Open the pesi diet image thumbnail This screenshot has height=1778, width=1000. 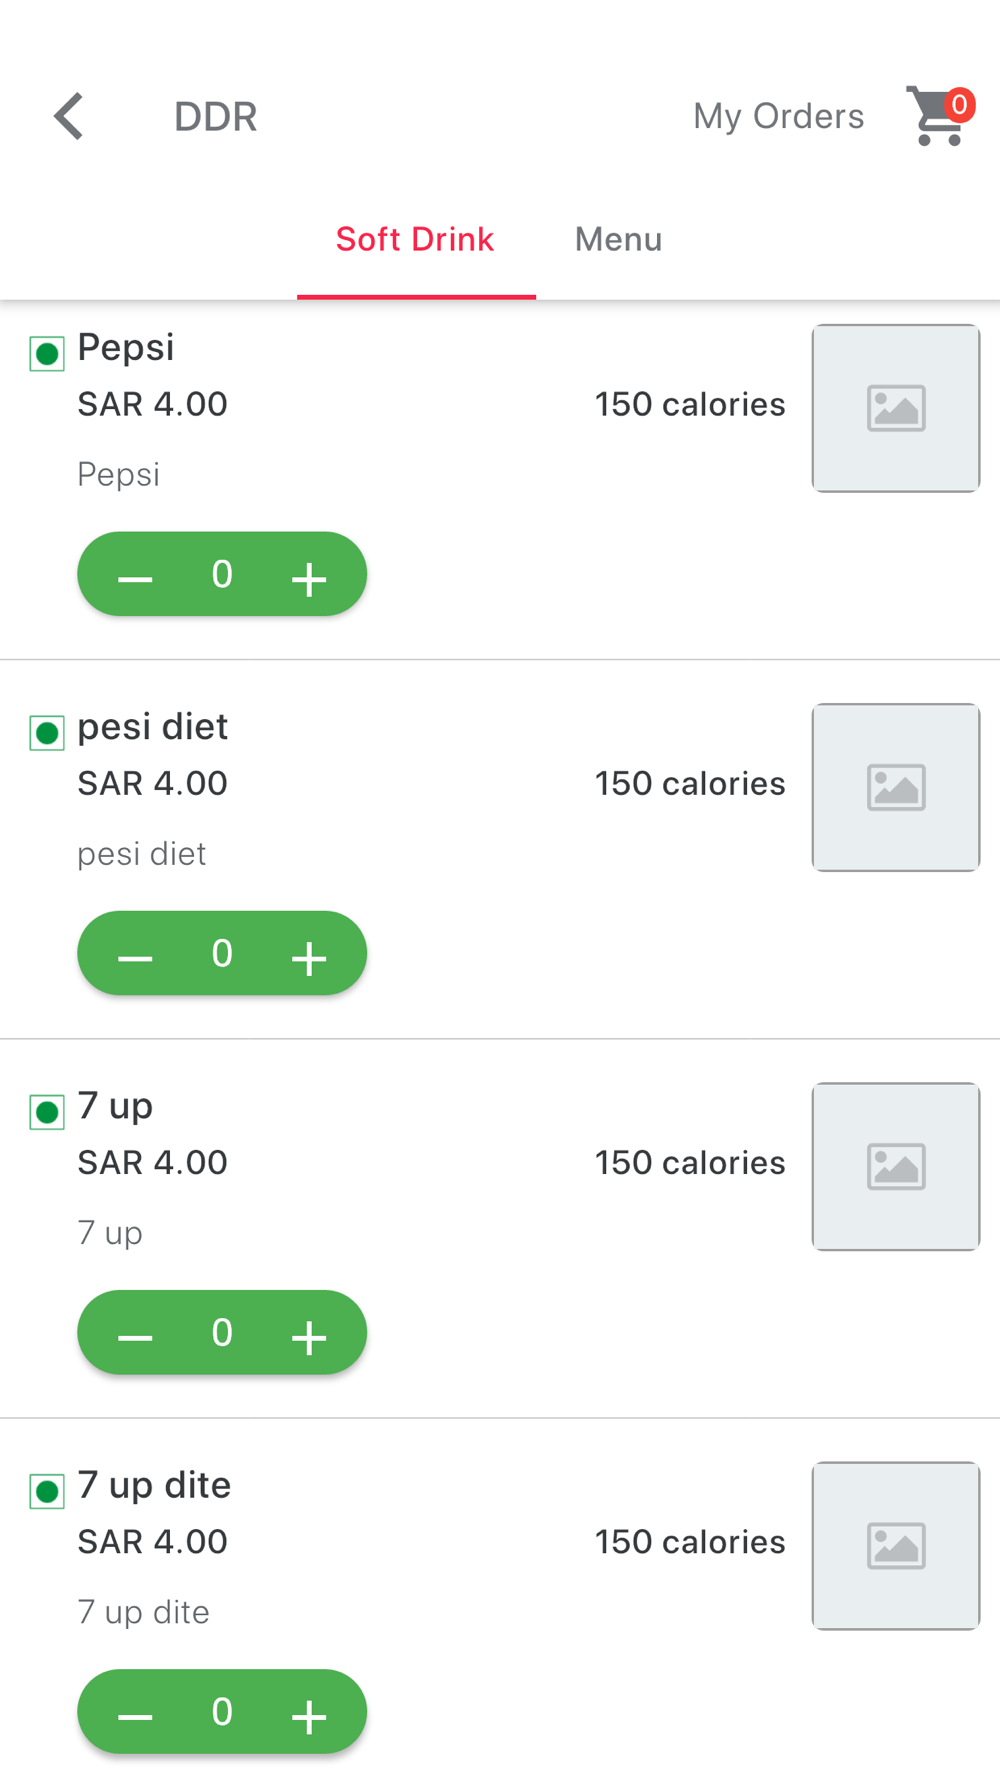(896, 787)
